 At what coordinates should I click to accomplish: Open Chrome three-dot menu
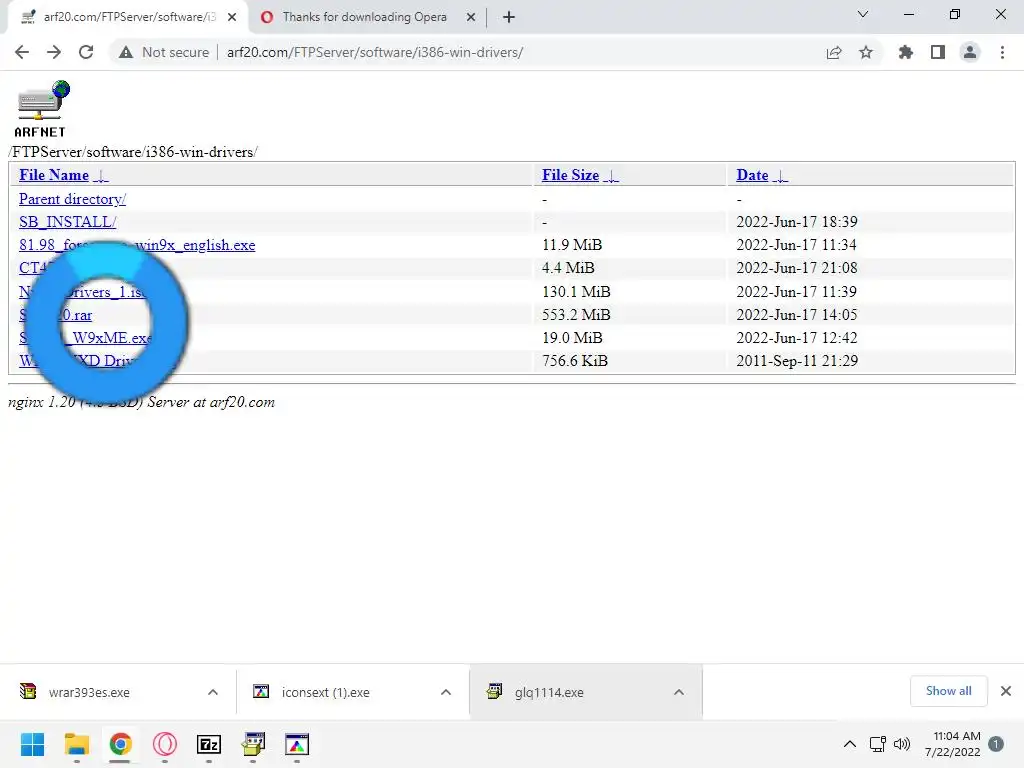point(1002,52)
